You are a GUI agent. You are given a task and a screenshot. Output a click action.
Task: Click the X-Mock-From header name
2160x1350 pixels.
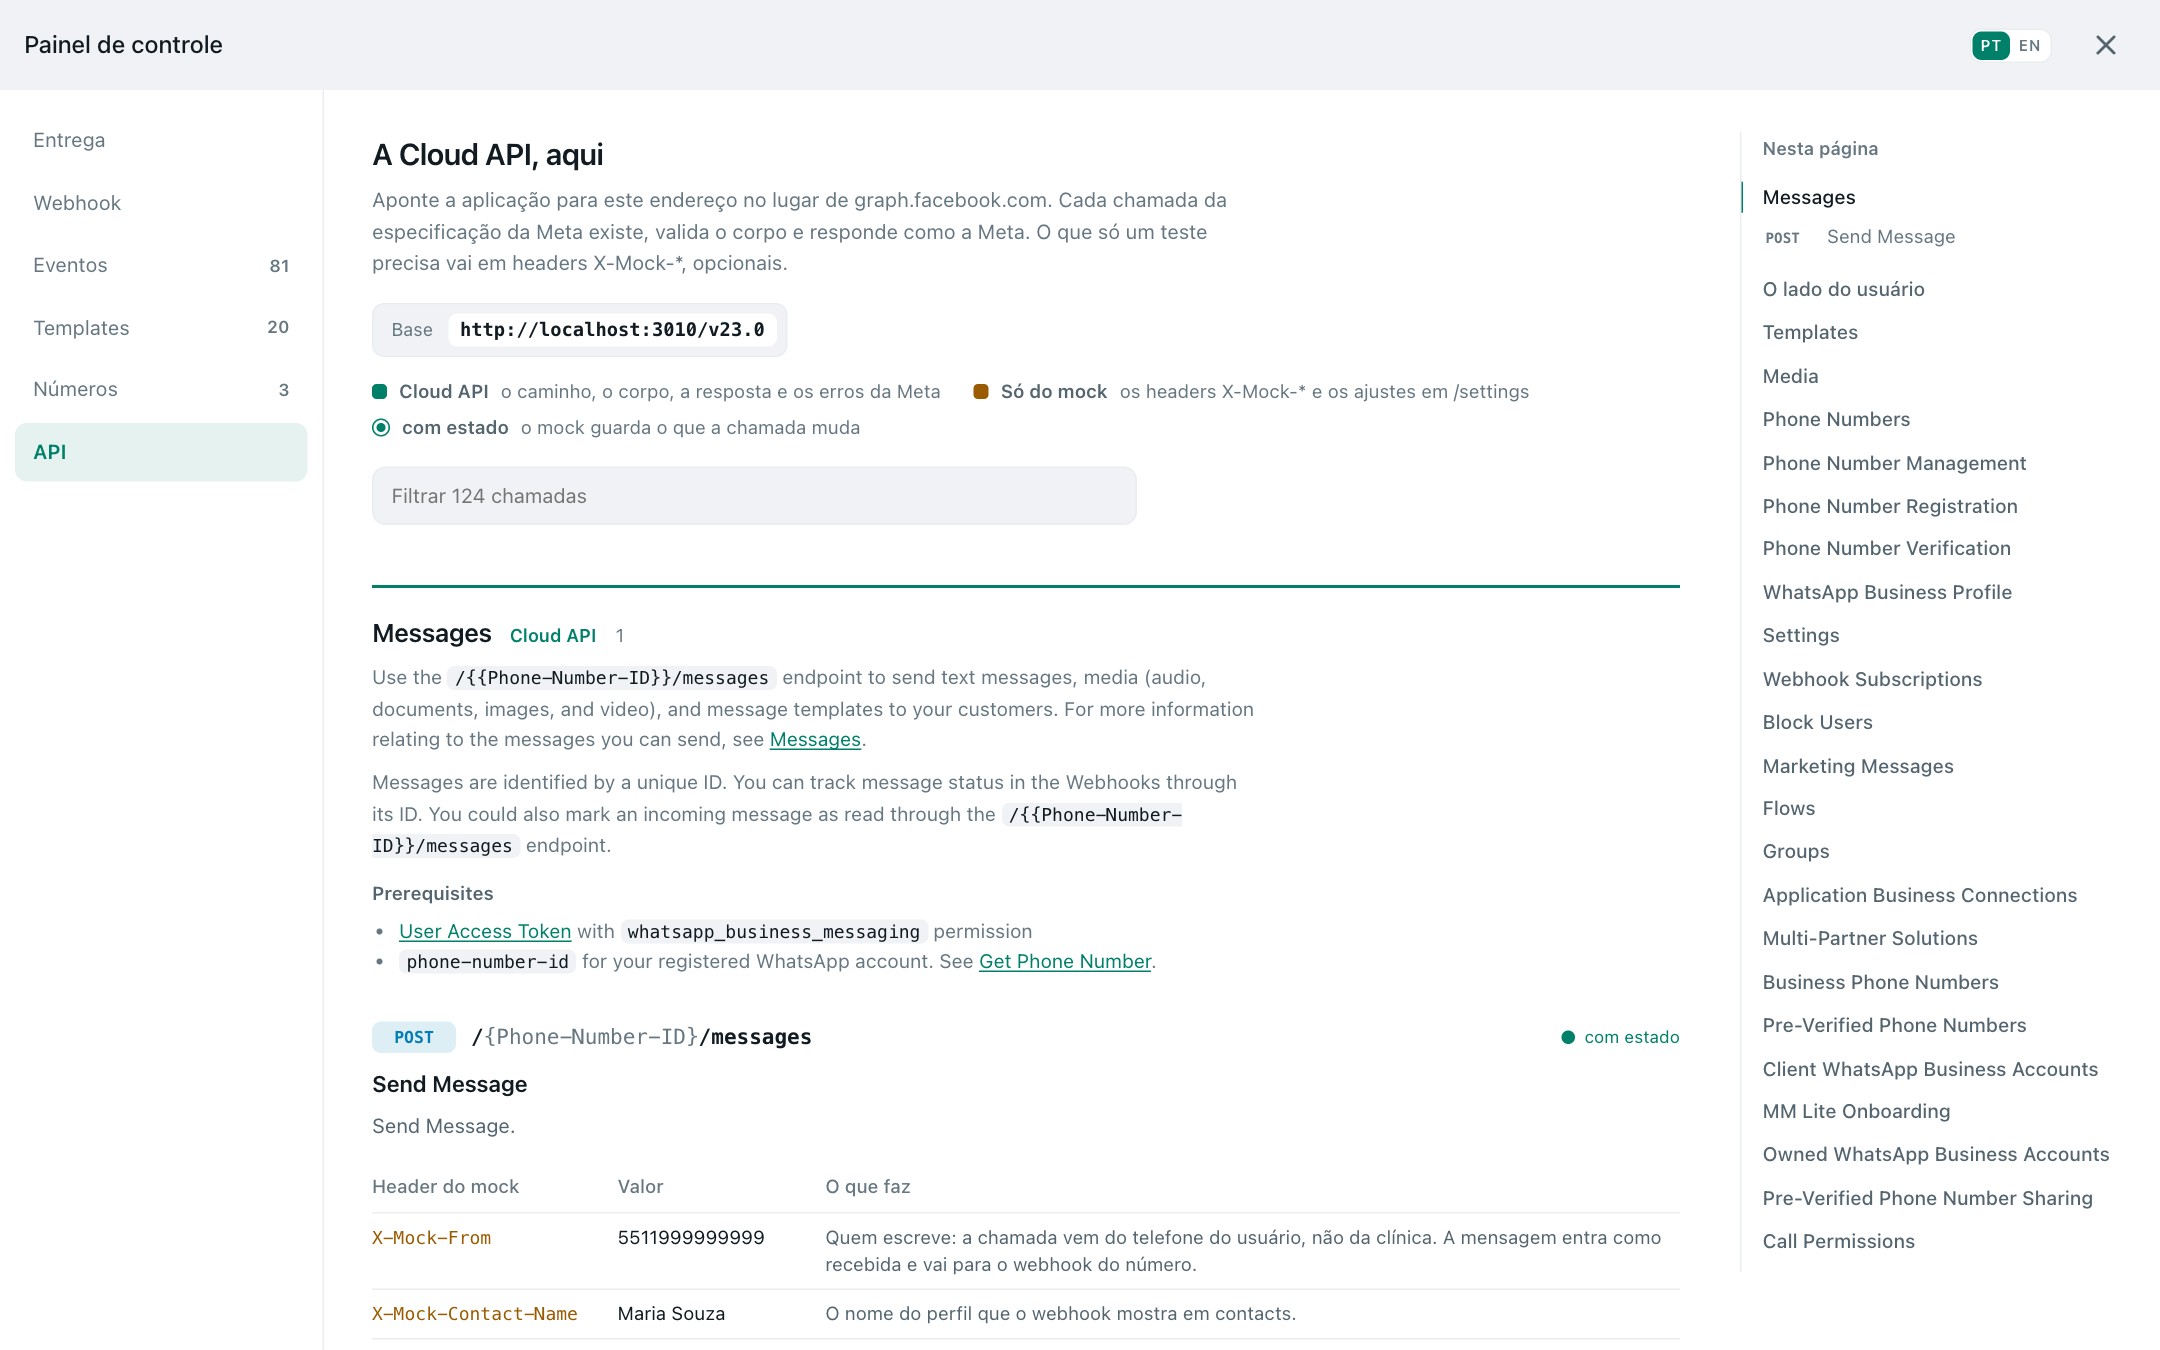click(431, 1239)
